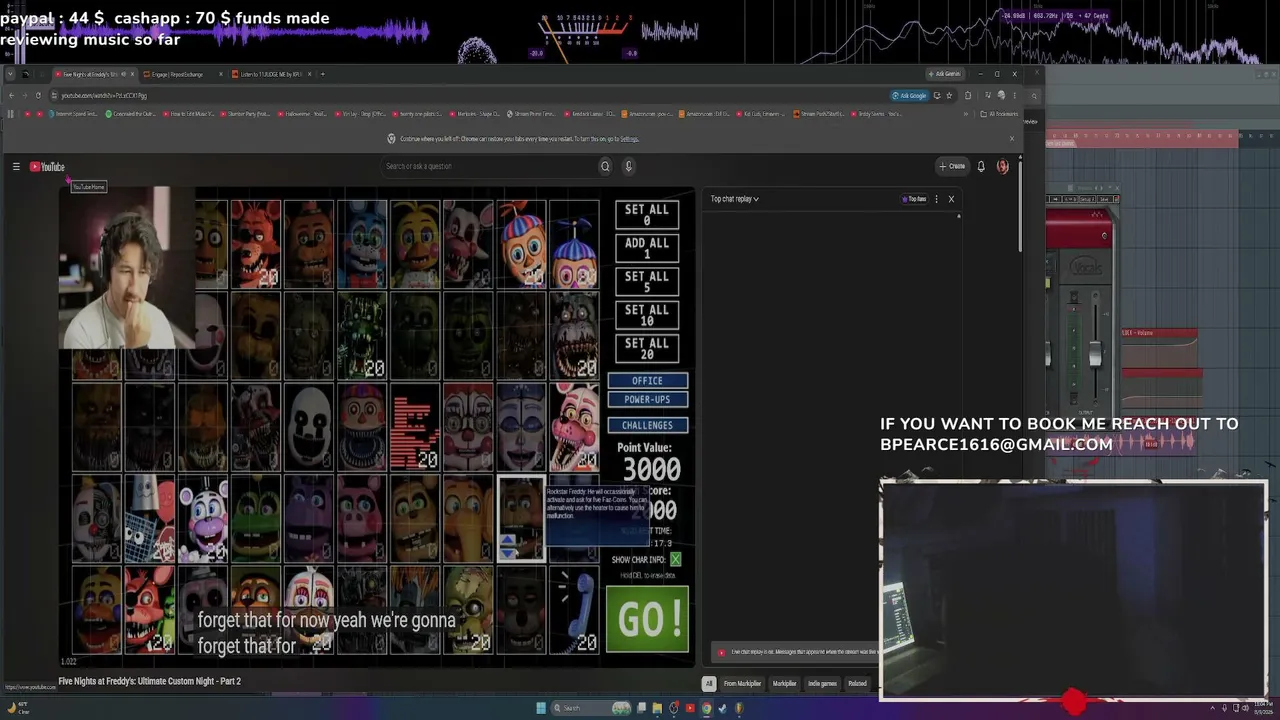
Task: Open Task View on the taskbar
Action: coord(641,708)
